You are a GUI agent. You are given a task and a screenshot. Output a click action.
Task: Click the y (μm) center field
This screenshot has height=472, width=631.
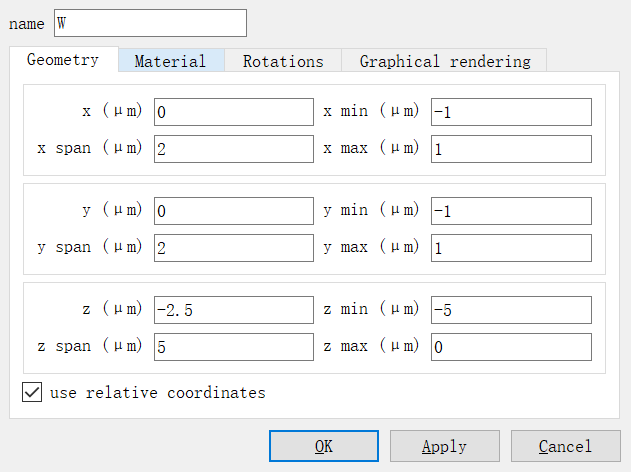tap(233, 211)
